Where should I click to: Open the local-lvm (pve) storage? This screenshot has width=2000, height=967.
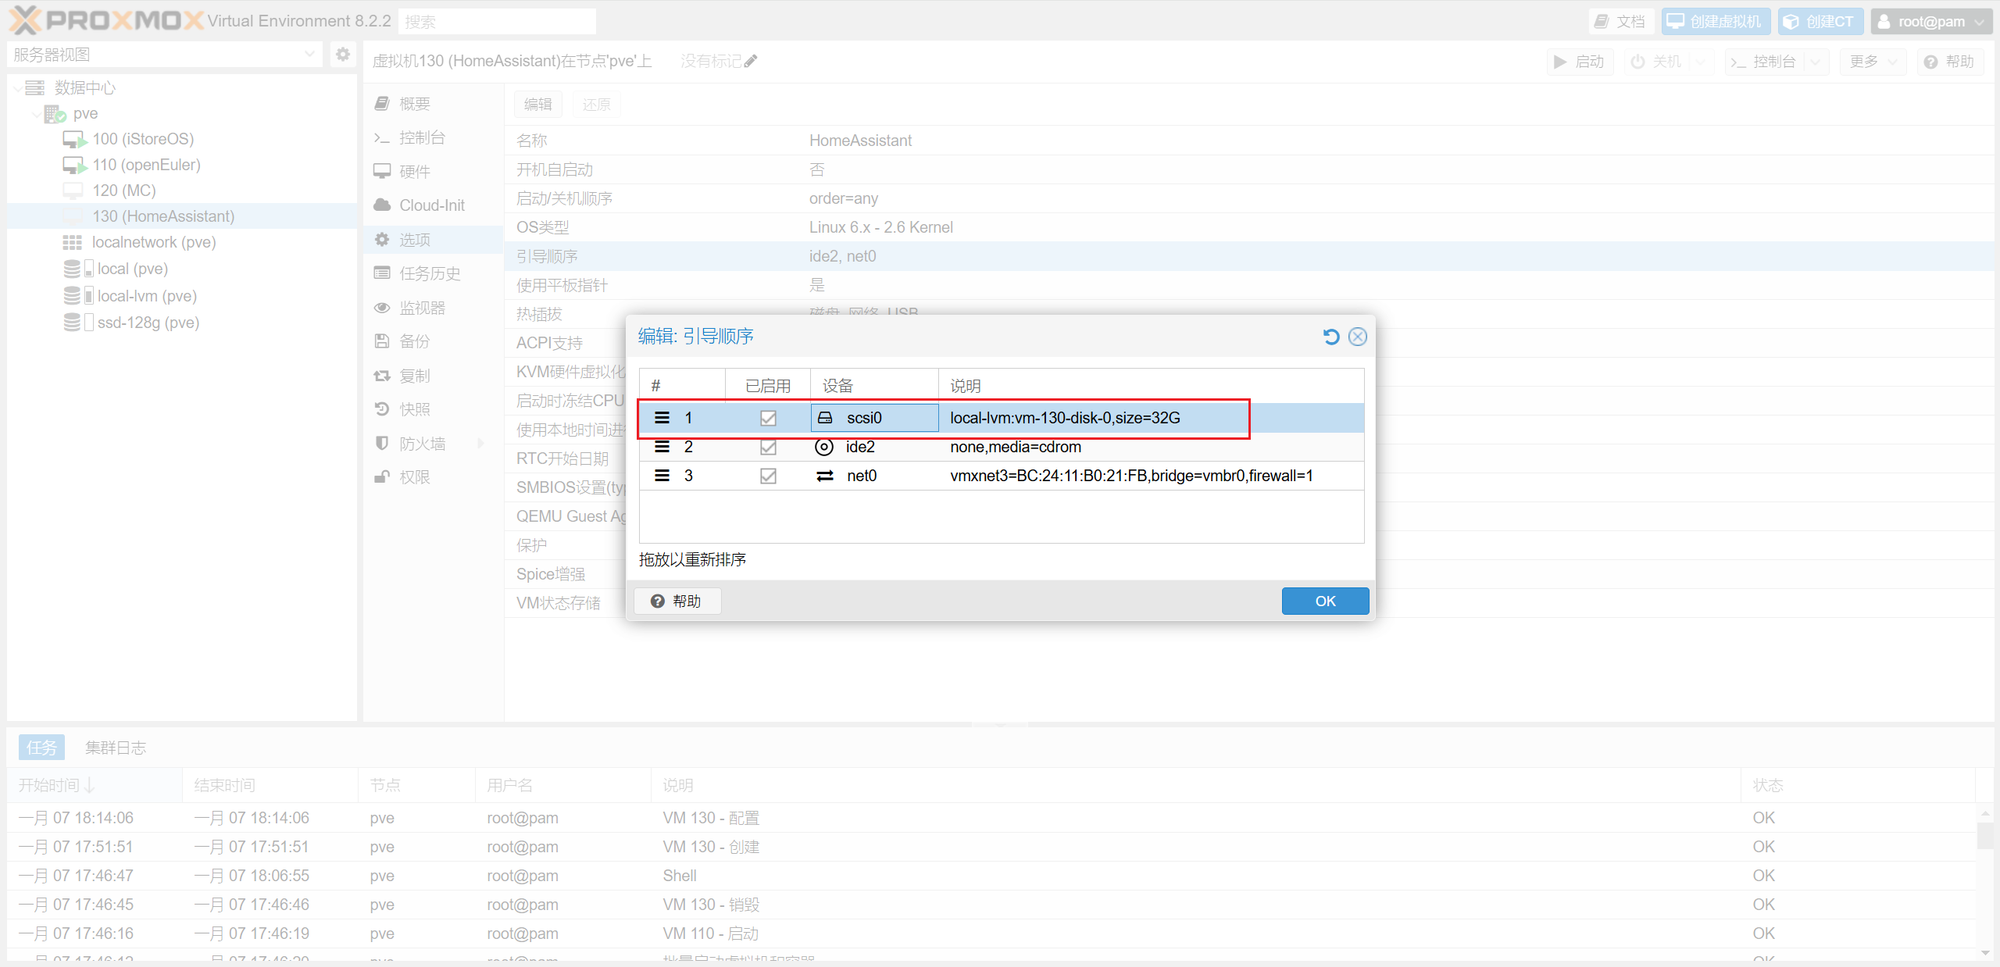[146, 296]
